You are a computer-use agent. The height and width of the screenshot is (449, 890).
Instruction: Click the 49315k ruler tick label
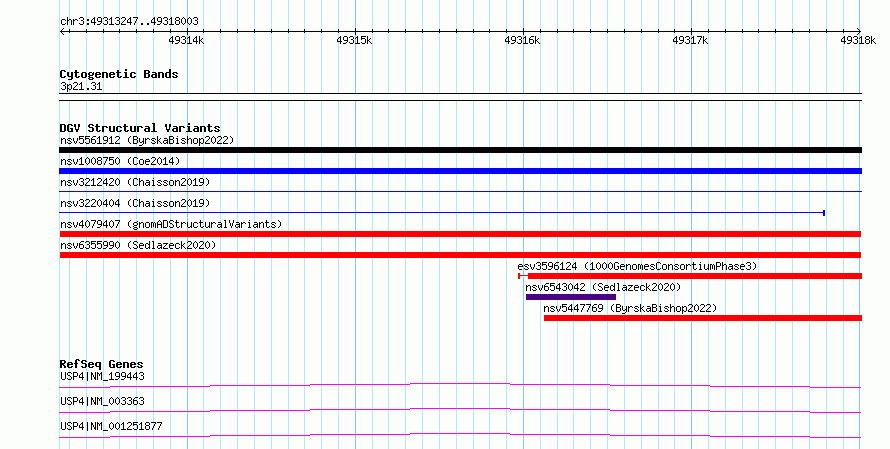pyautogui.click(x=354, y=40)
